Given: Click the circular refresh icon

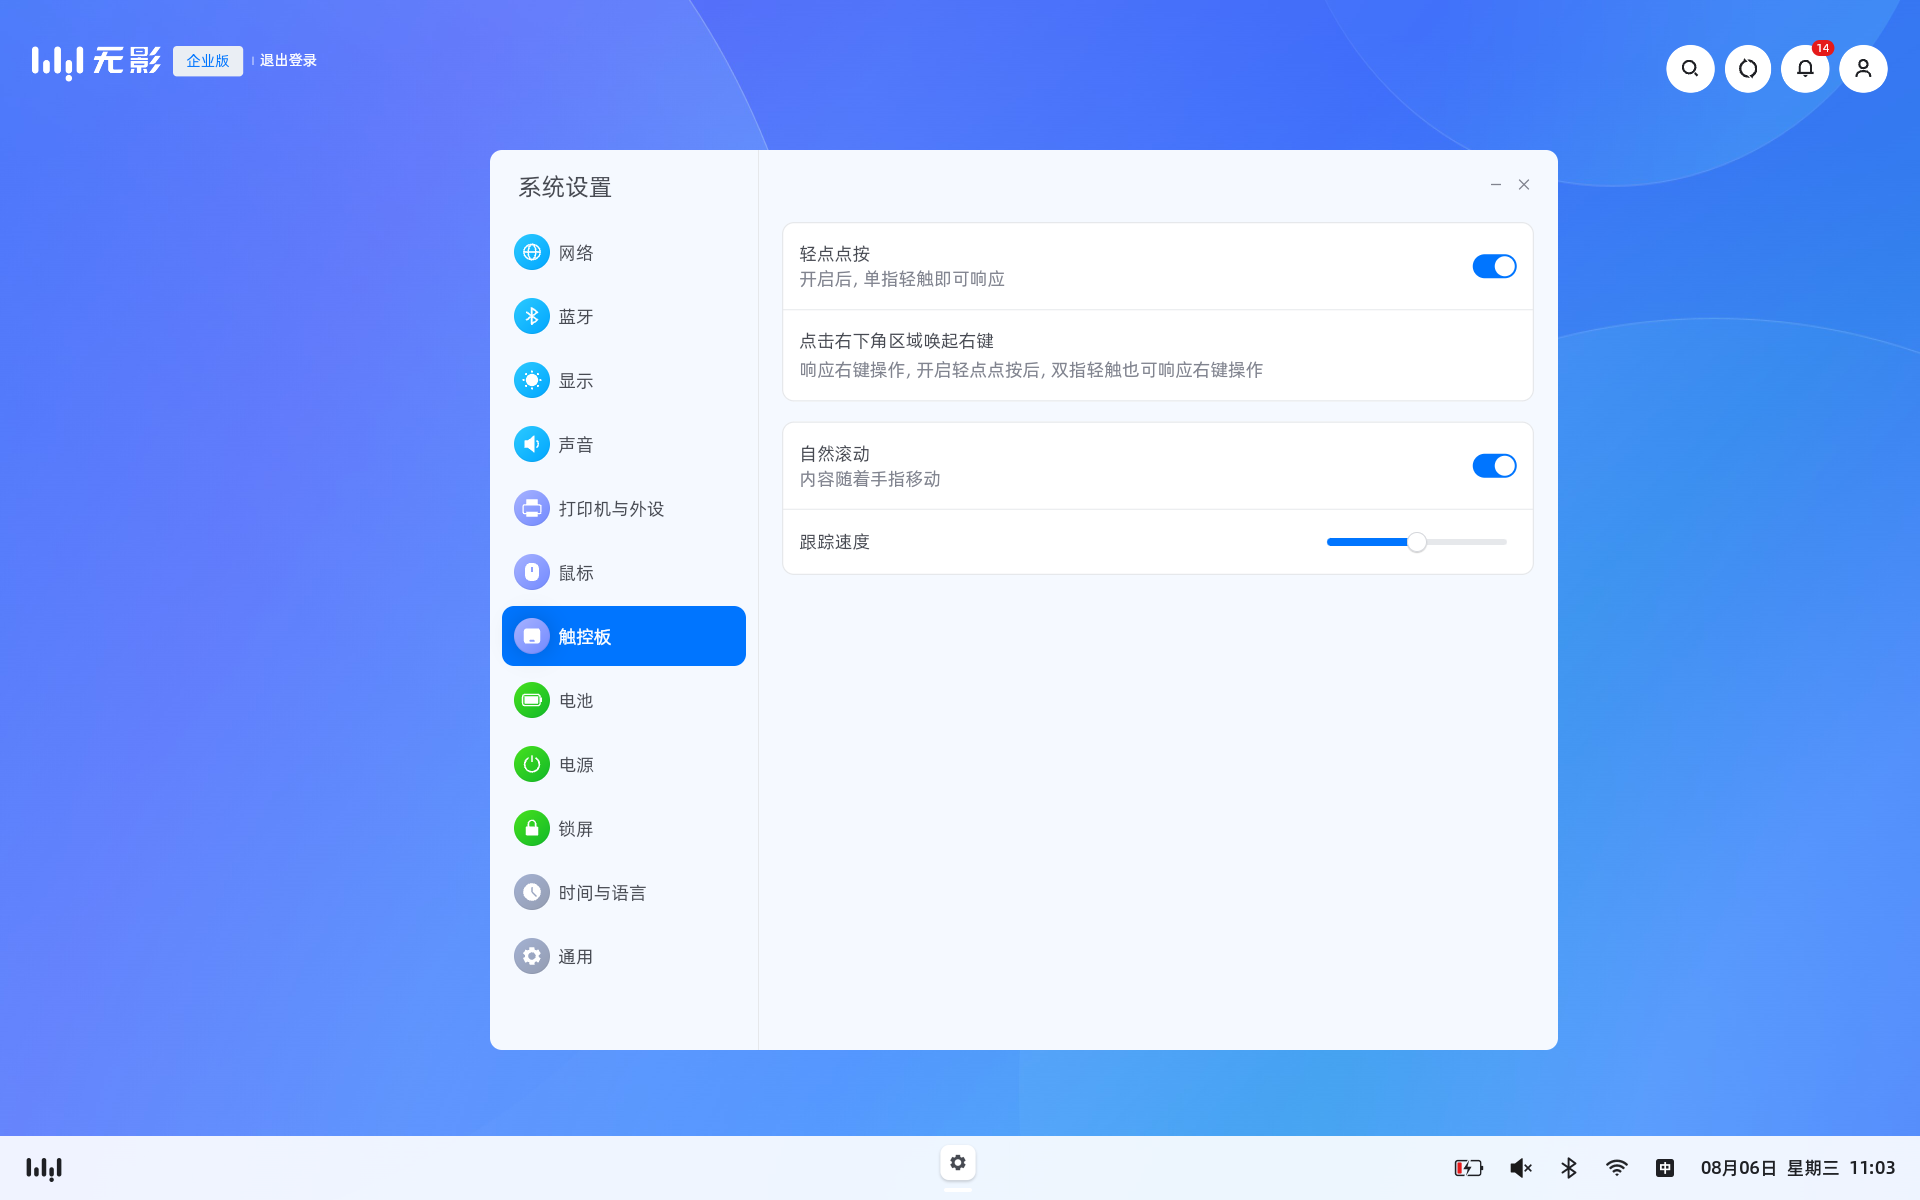Looking at the screenshot, I should (x=1748, y=69).
